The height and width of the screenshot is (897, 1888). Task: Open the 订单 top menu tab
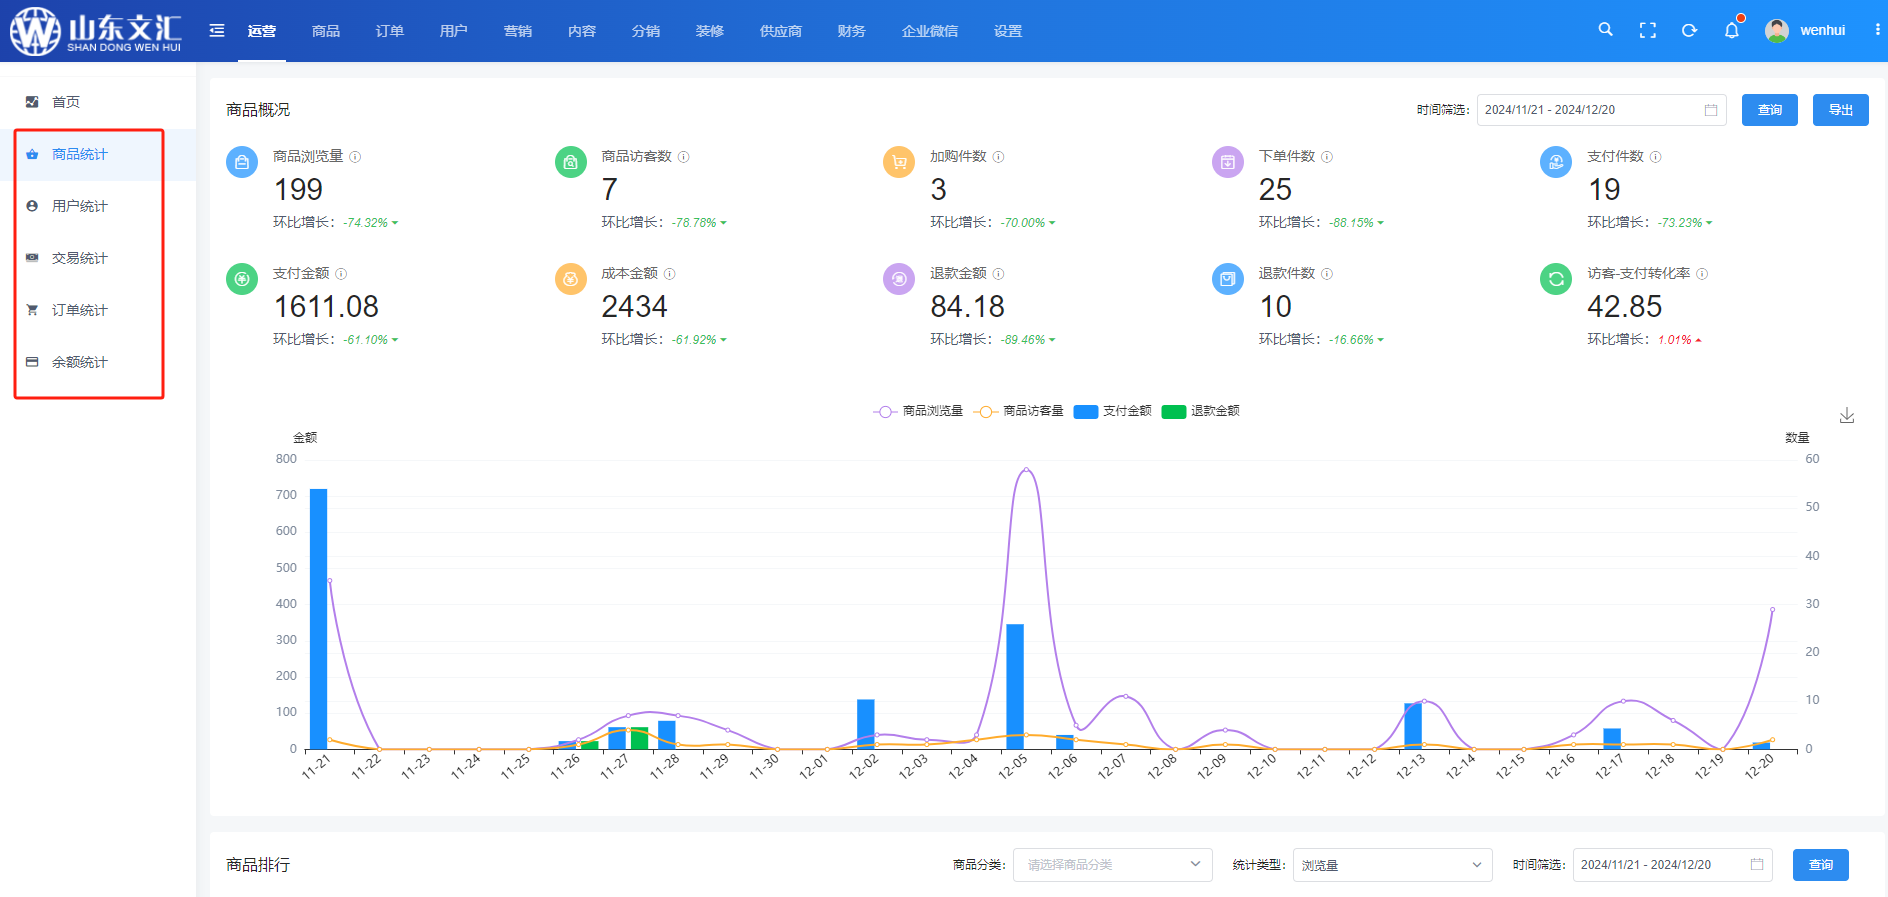point(390,31)
